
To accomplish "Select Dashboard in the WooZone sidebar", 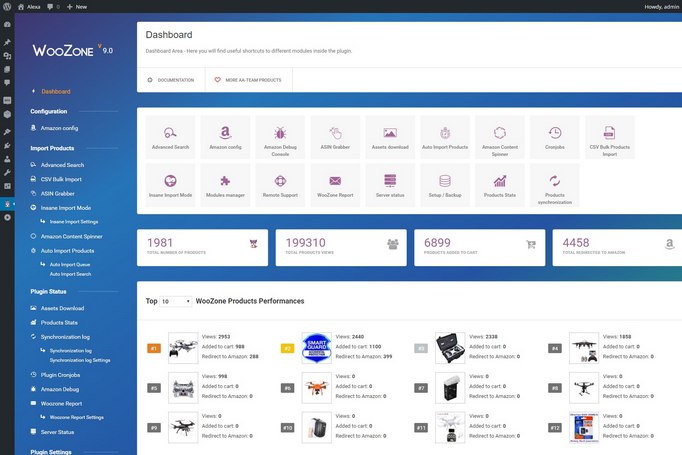I will (x=56, y=91).
